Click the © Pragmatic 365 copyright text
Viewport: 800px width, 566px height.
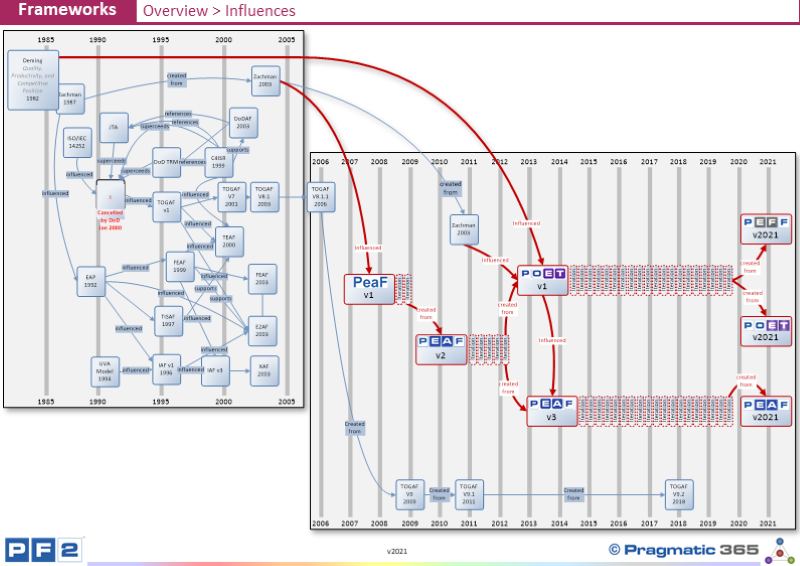point(683,550)
